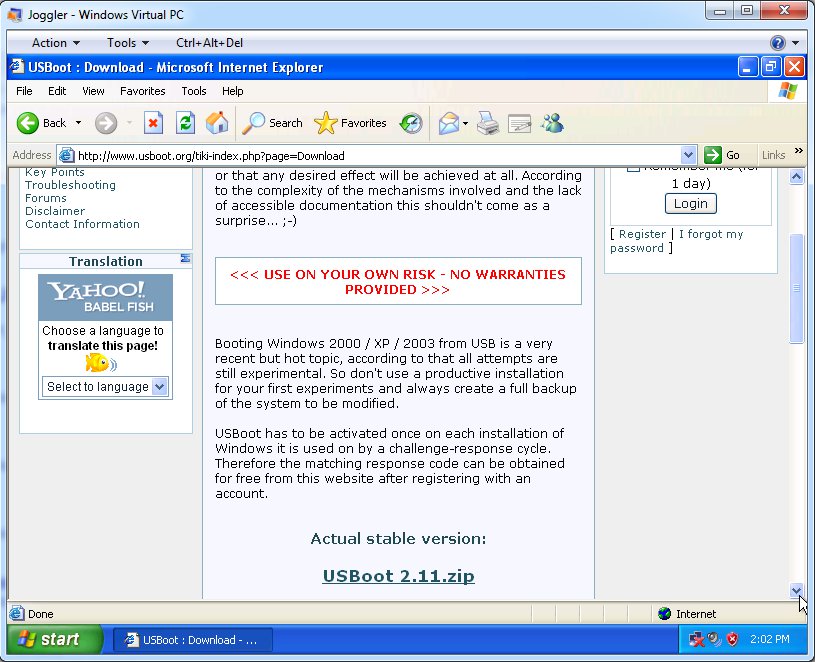The width and height of the screenshot is (815, 662).
Task: Open History clock icon
Action: [411, 123]
